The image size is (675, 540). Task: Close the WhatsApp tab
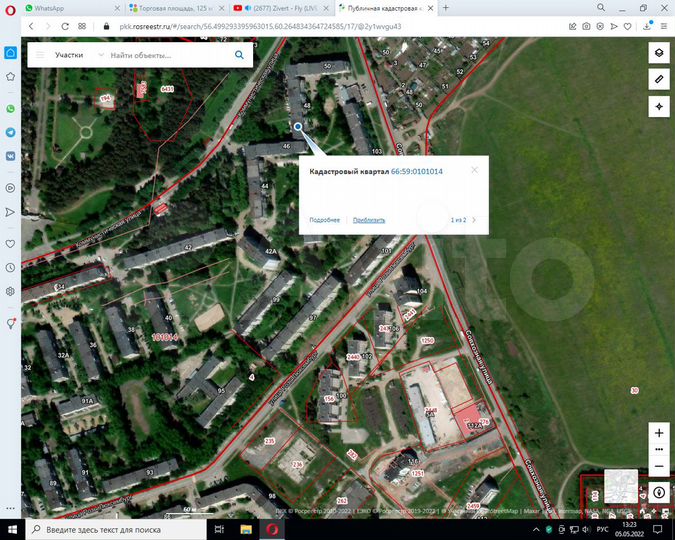pos(118,8)
